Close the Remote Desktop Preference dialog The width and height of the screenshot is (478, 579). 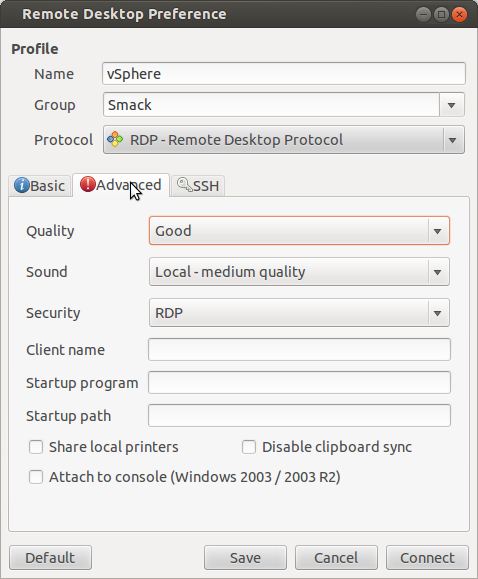[459, 15]
